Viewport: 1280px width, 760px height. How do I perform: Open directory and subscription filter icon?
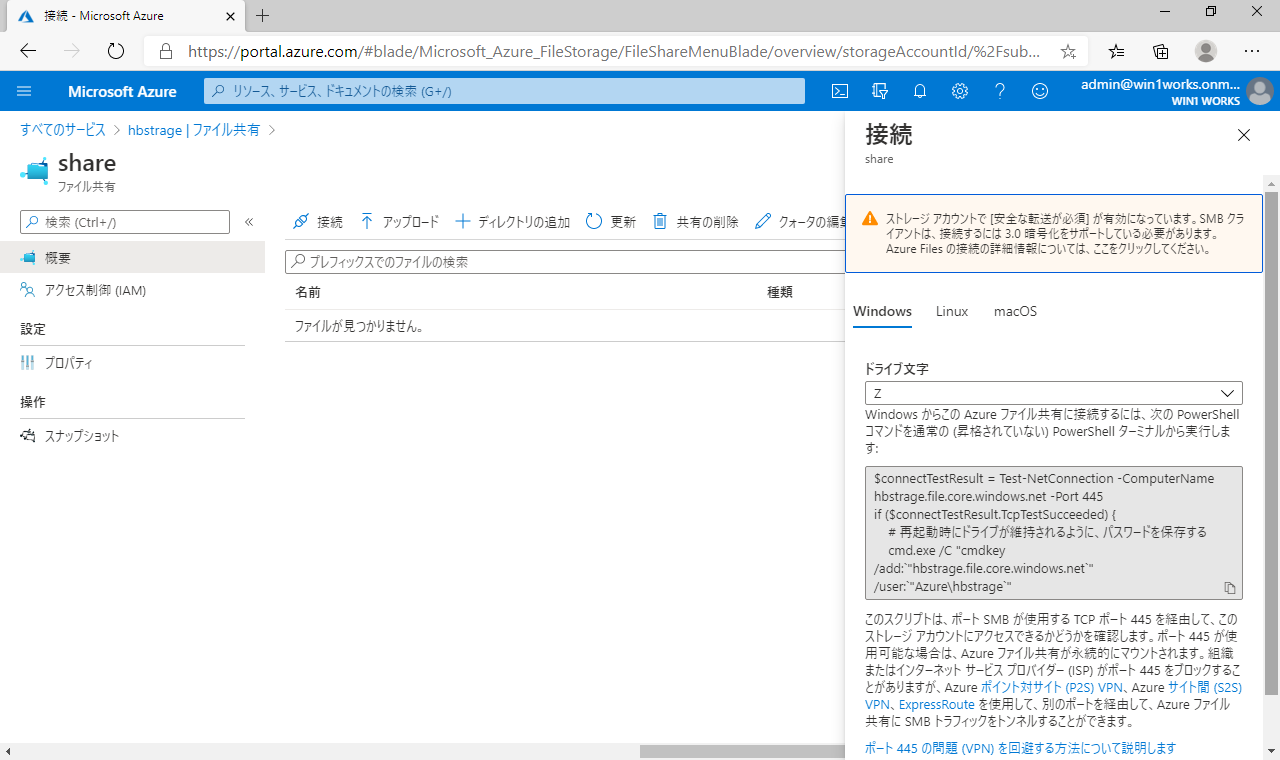(x=880, y=91)
